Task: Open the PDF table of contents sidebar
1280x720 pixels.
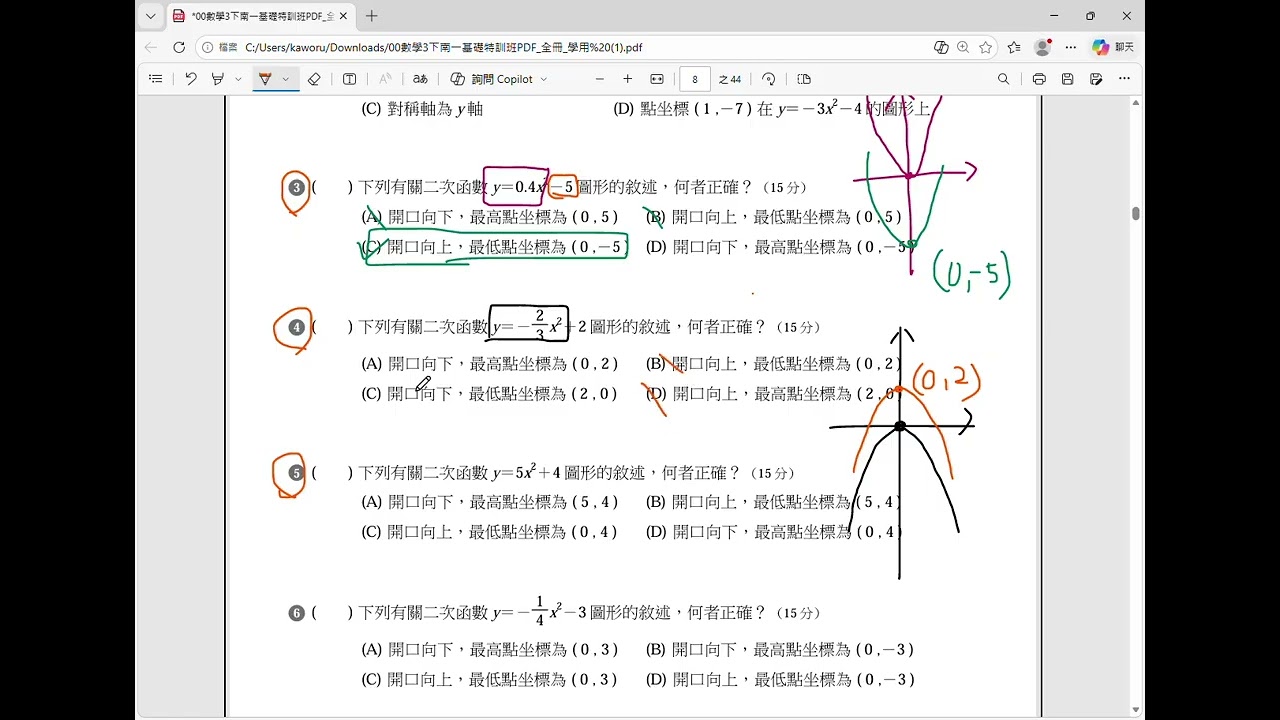Action: [x=155, y=79]
